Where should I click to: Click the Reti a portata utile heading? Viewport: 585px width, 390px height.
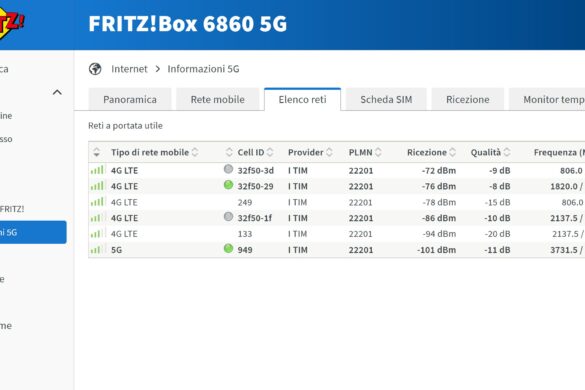(x=125, y=126)
